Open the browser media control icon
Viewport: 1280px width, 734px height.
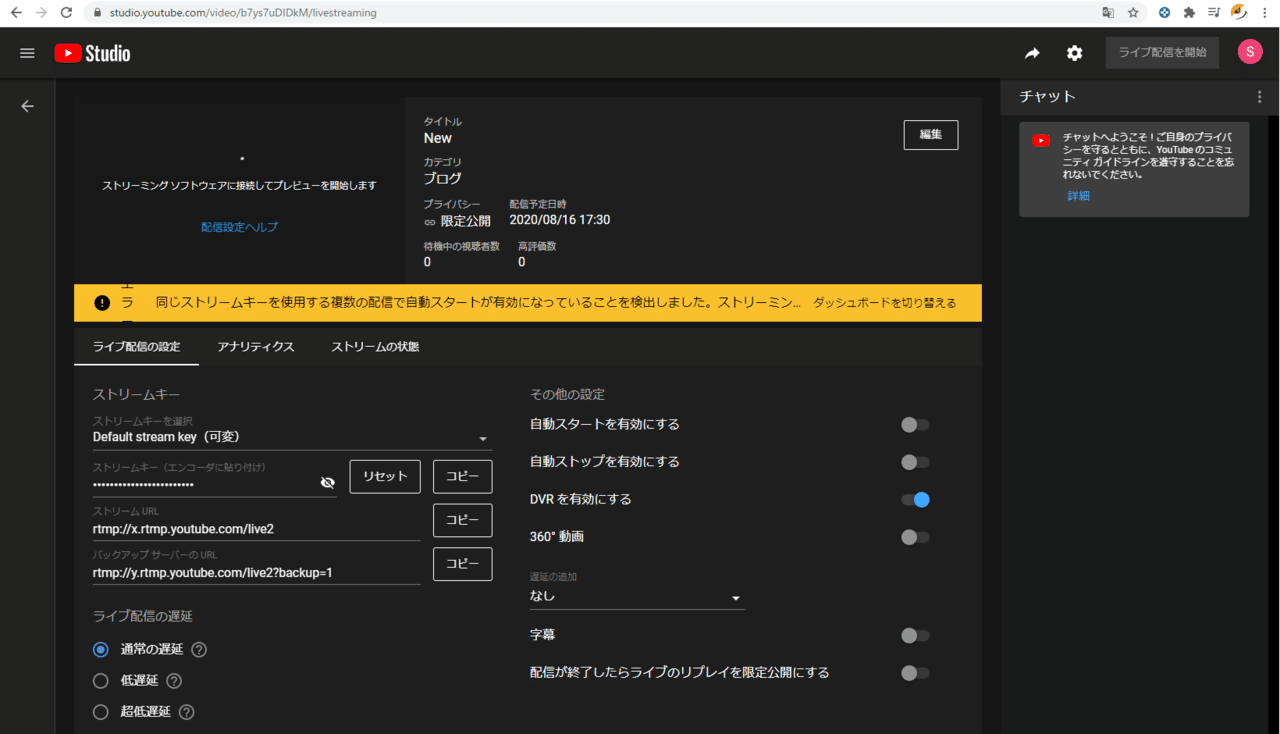(x=1214, y=13)
